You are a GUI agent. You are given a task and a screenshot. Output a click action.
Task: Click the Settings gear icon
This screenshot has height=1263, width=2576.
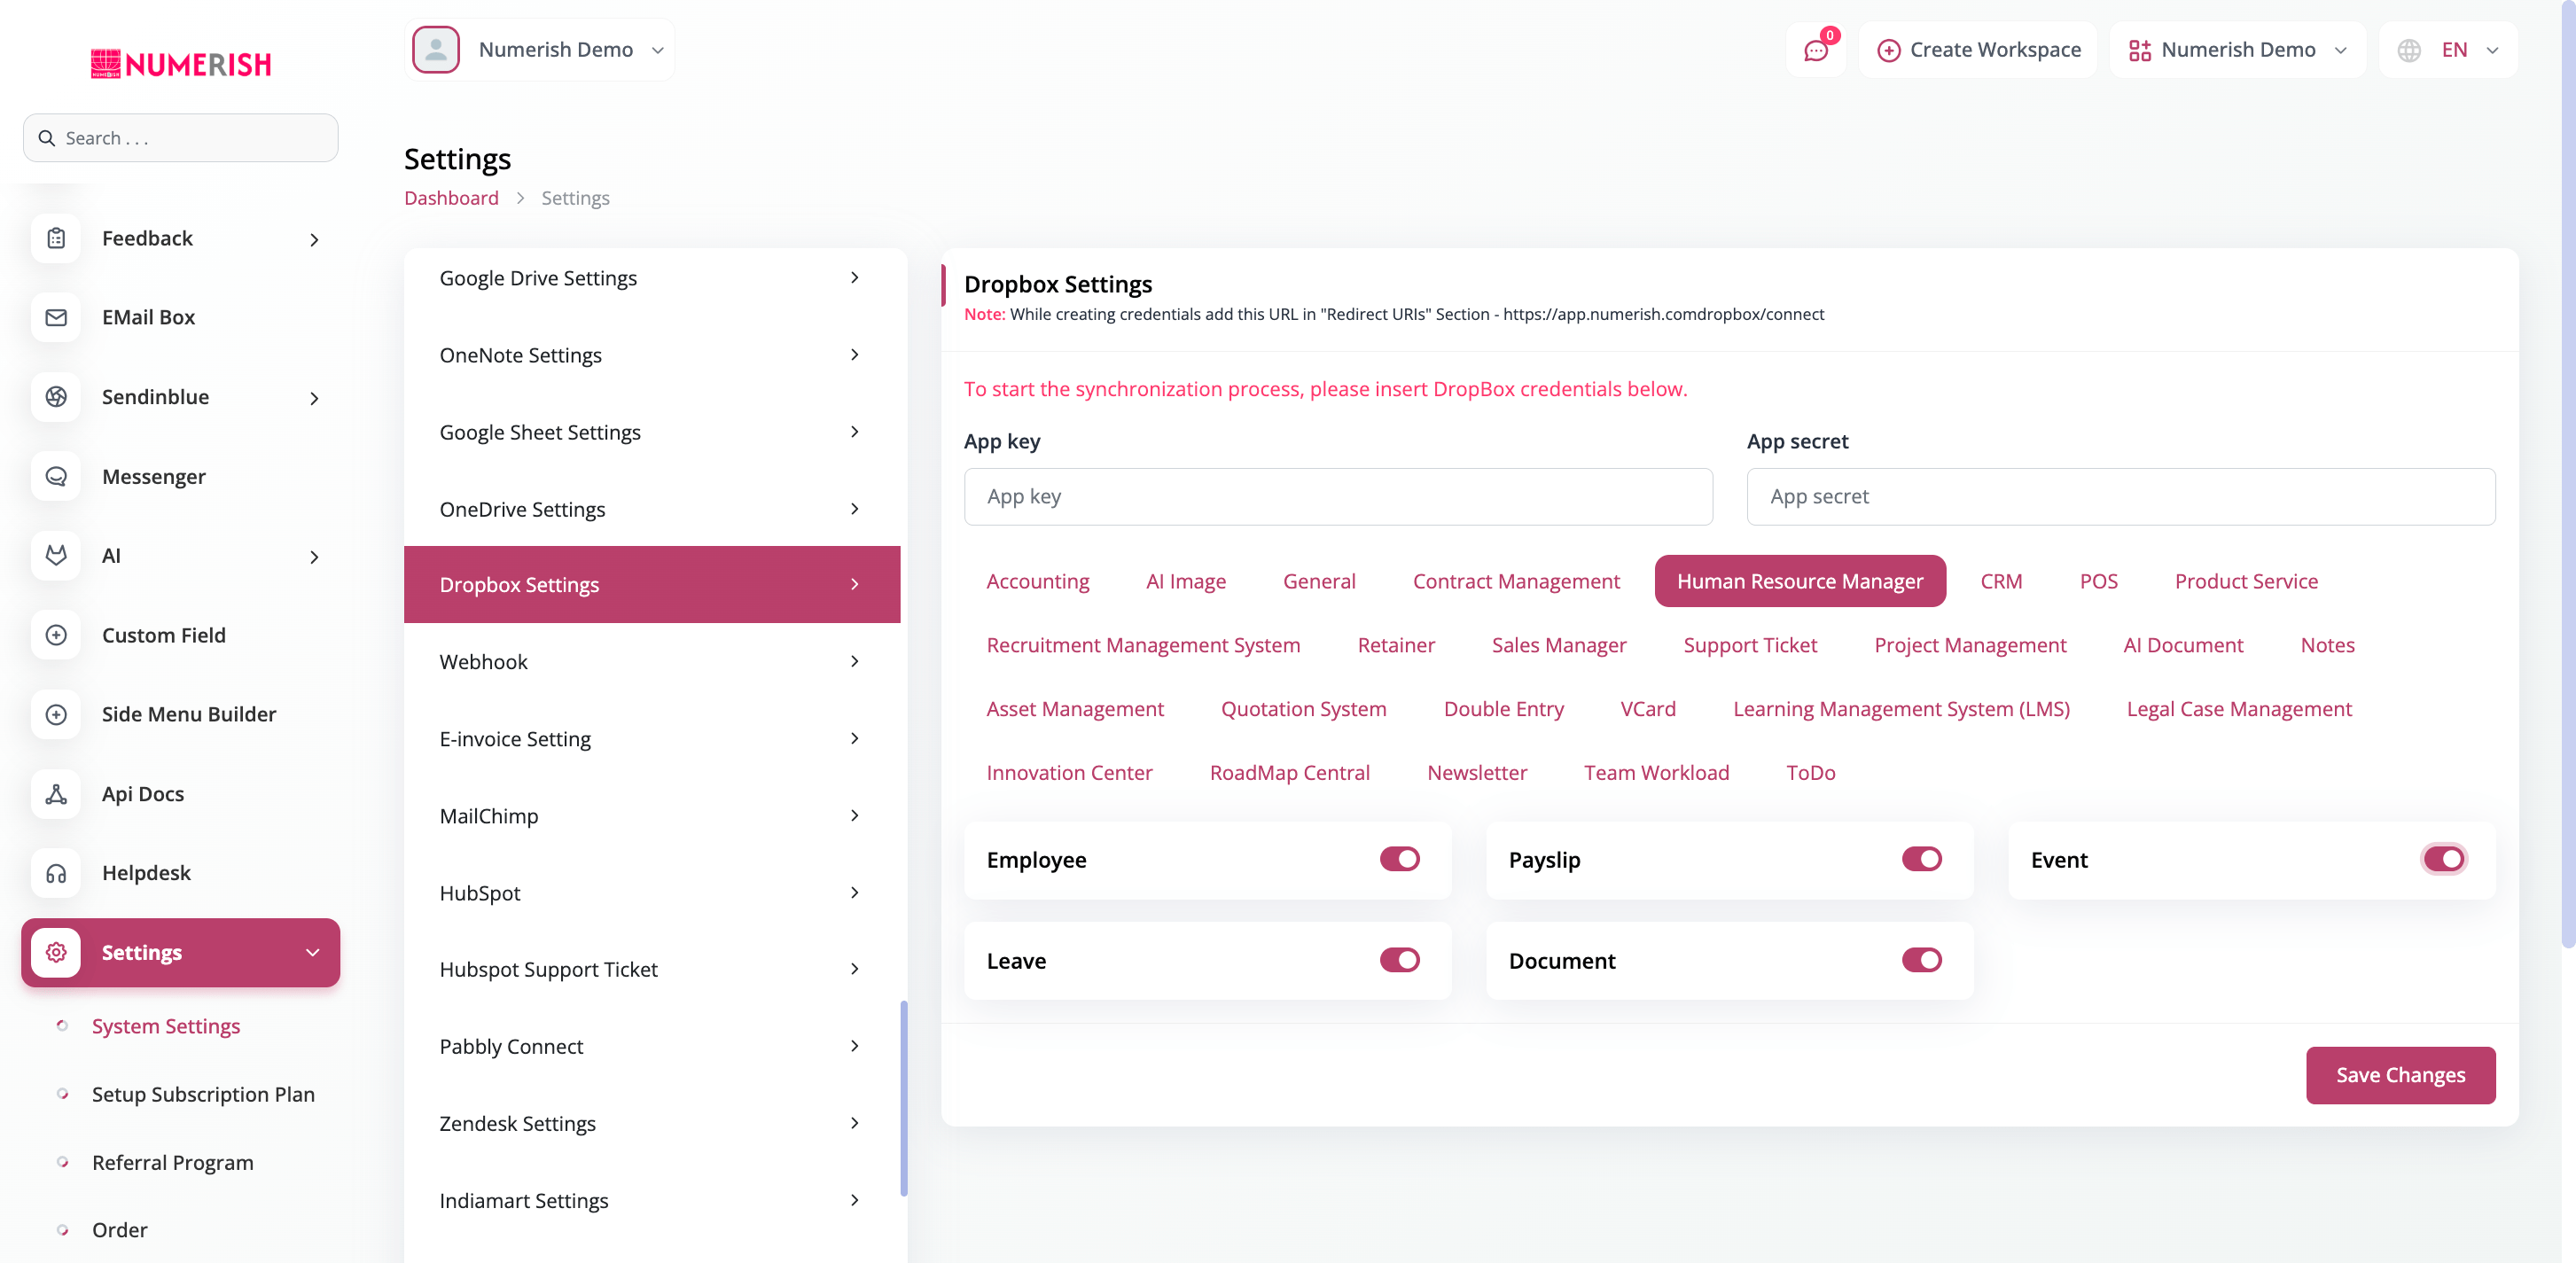(56, 952)
